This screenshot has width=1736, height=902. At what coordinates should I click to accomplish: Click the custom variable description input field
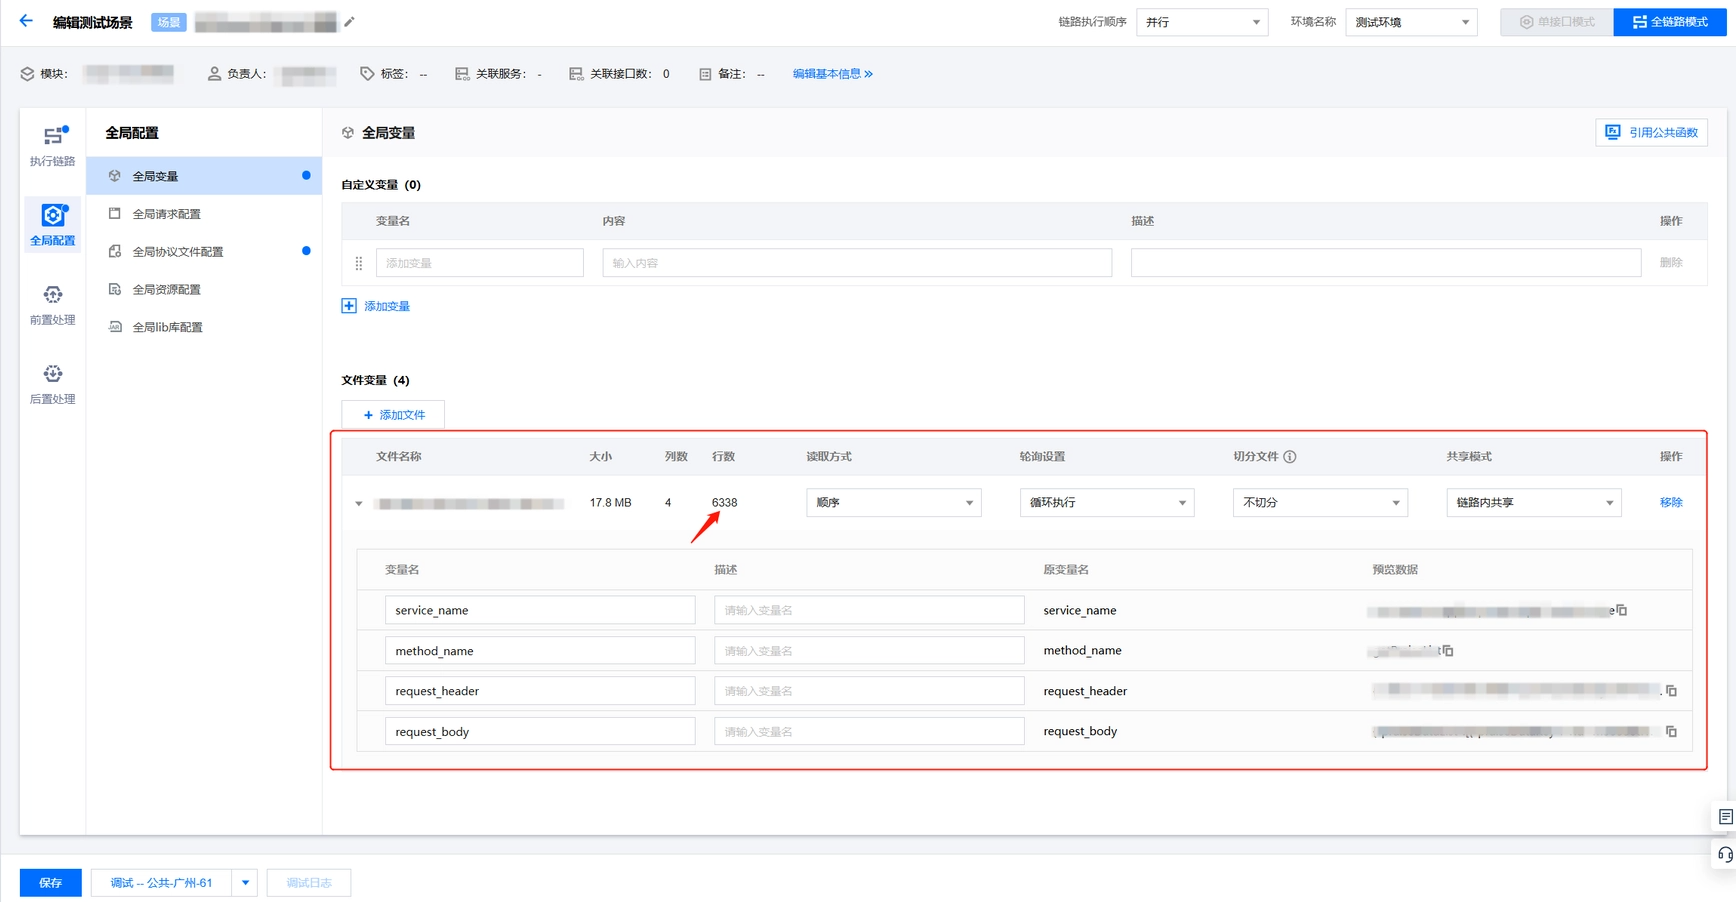pyautogui.click(x=1386, y=263)
